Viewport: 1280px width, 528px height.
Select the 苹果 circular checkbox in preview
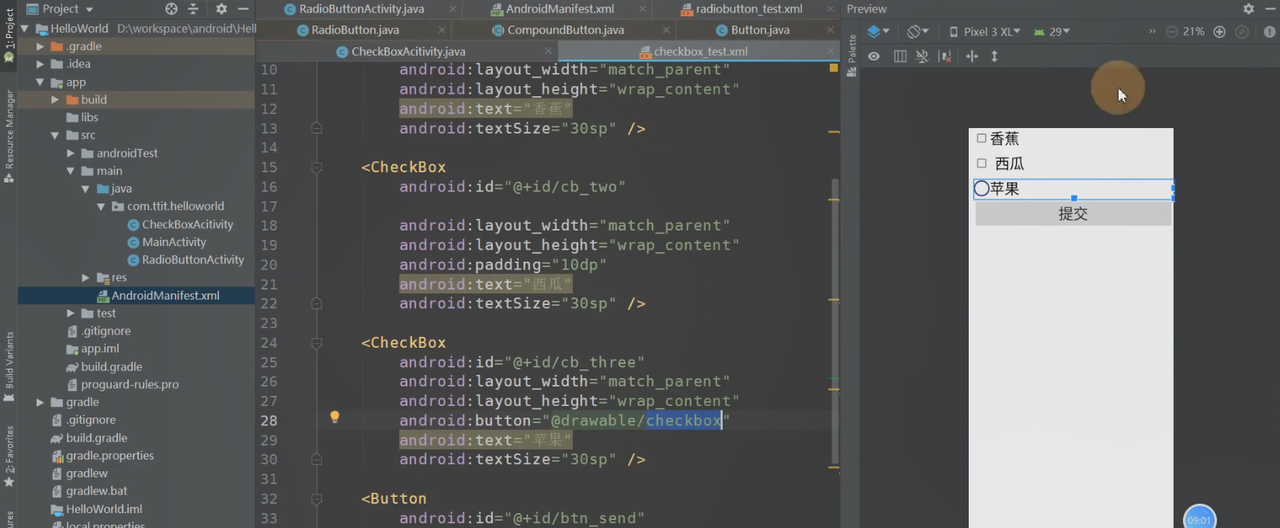tap(981, 189)
